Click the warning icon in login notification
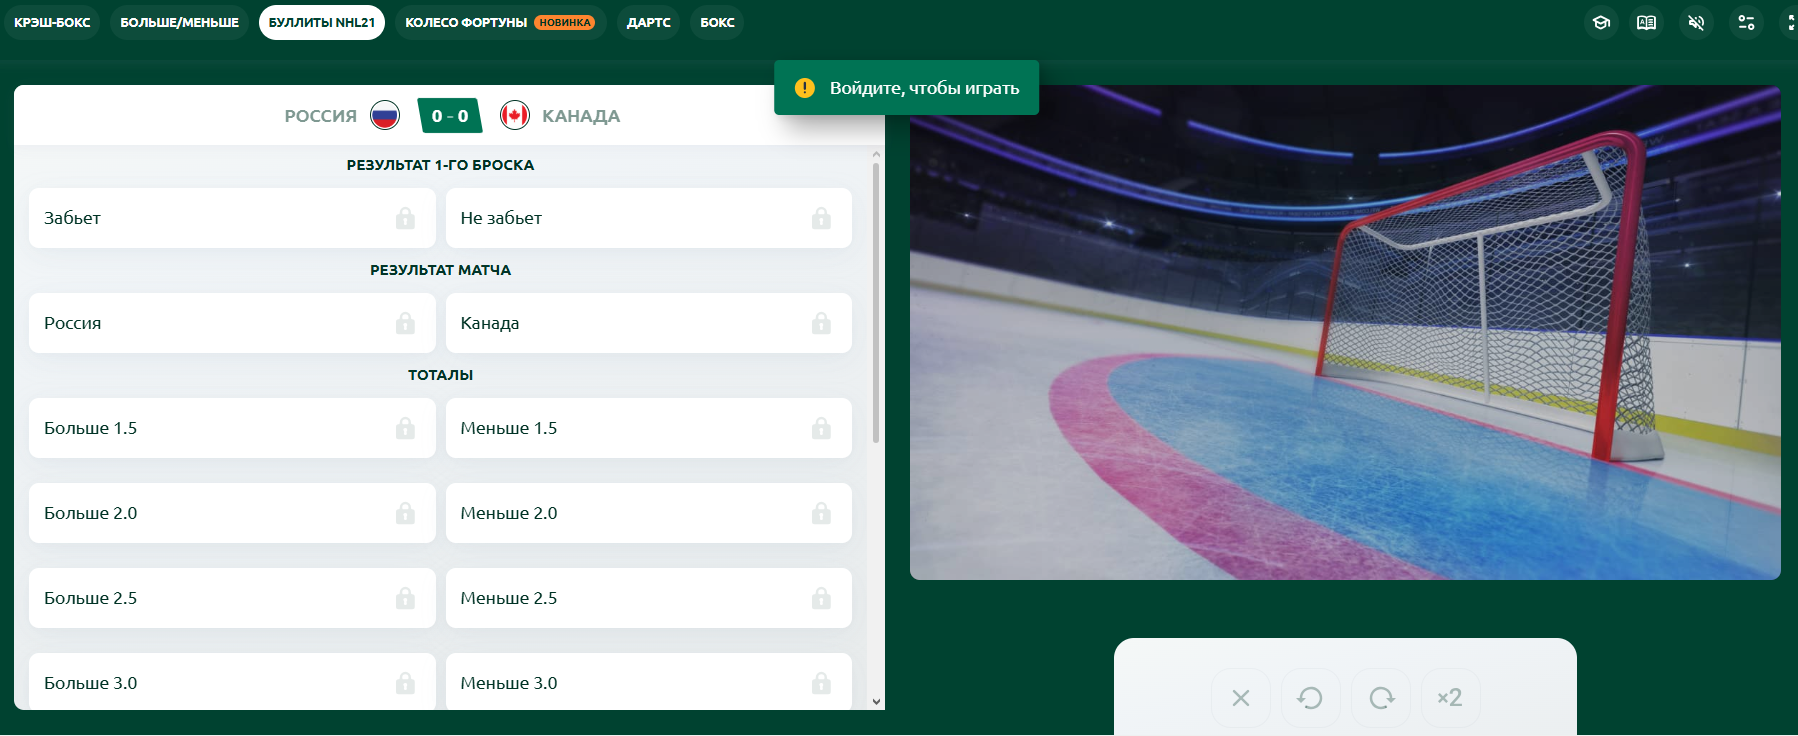Image resolution: width=1798 pixels, height=736 pixels. [805, 88]
